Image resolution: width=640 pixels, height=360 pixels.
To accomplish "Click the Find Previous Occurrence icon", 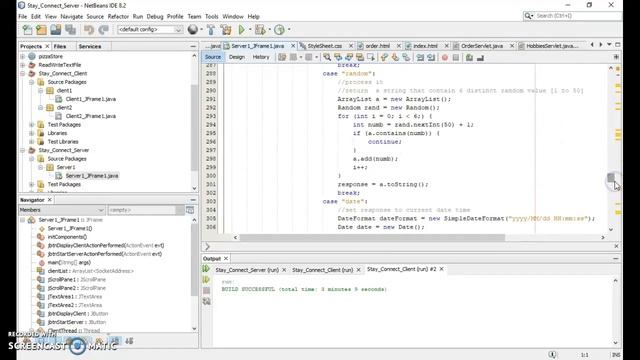I will coord(338,58).
